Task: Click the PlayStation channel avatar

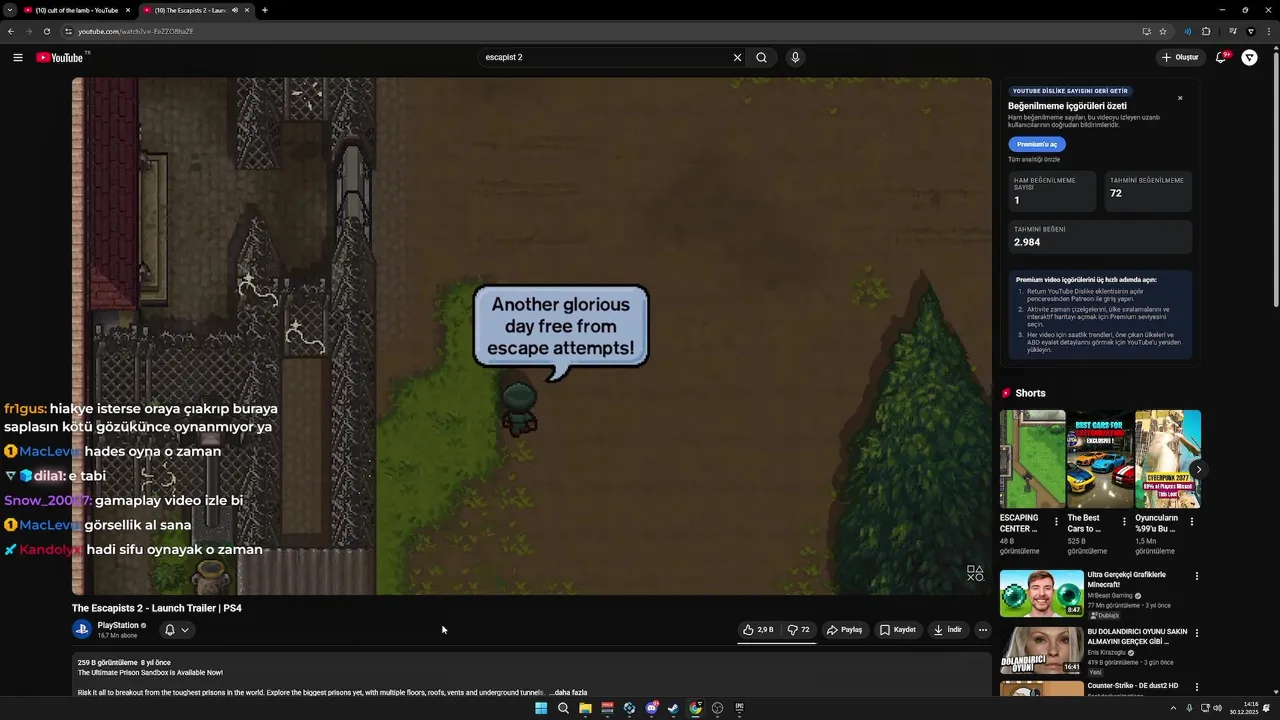Action: pos(82,629)
